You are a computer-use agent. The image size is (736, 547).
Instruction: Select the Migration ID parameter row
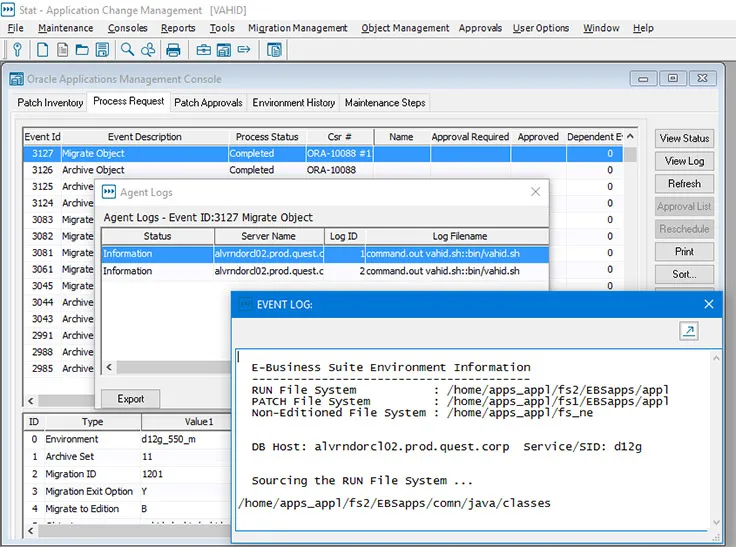(128, 474)
